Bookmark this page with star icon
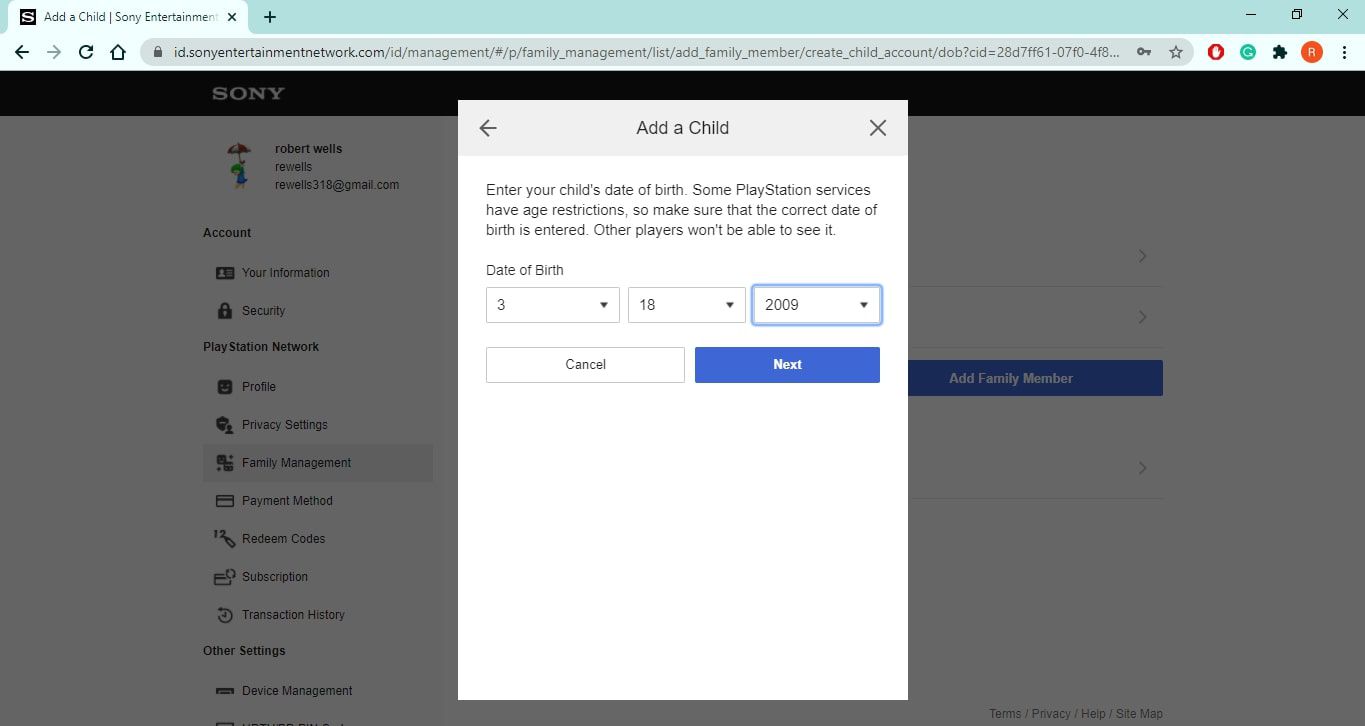 (x=1176, y=52)
